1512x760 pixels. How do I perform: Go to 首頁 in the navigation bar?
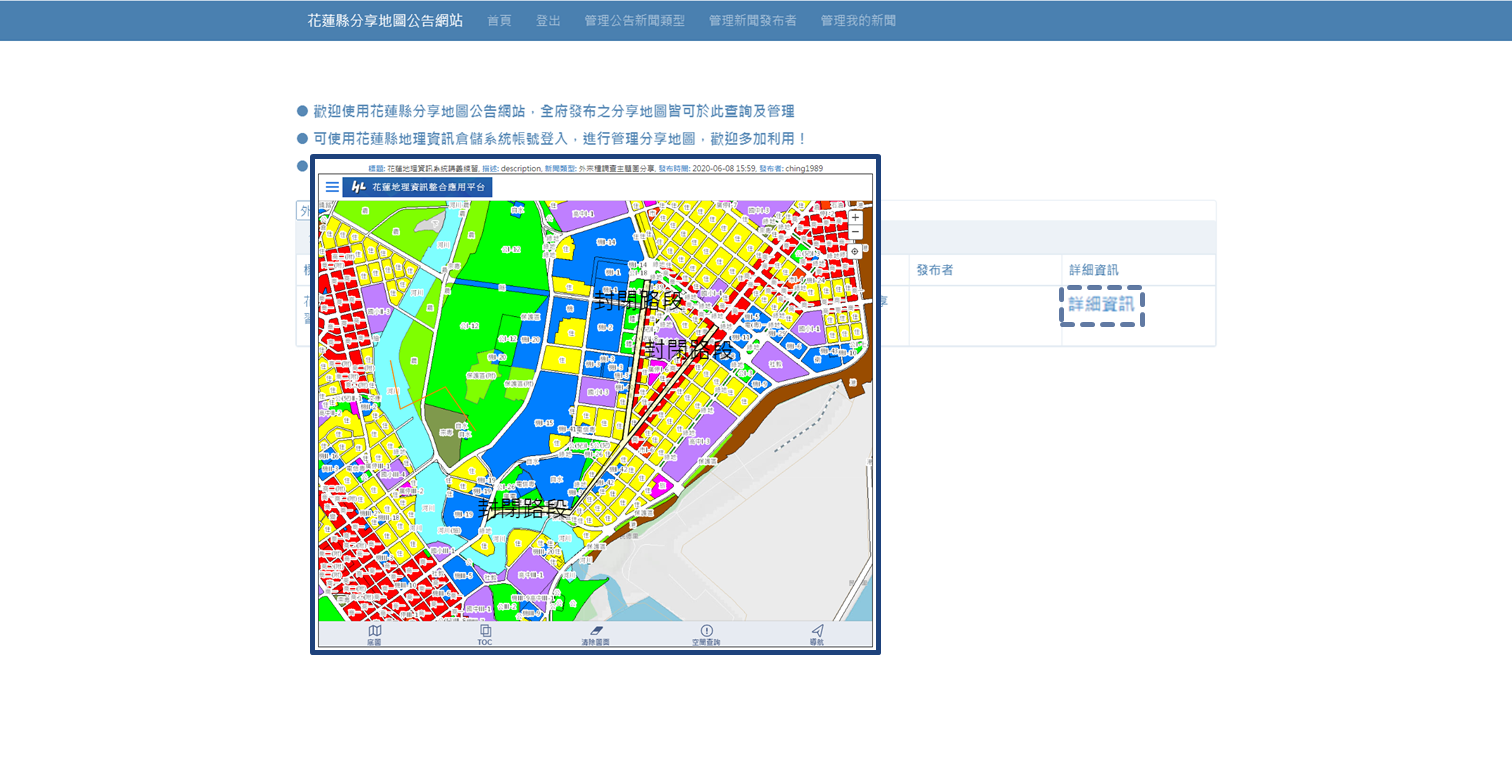pyautogui.click(x=499, y=21)
